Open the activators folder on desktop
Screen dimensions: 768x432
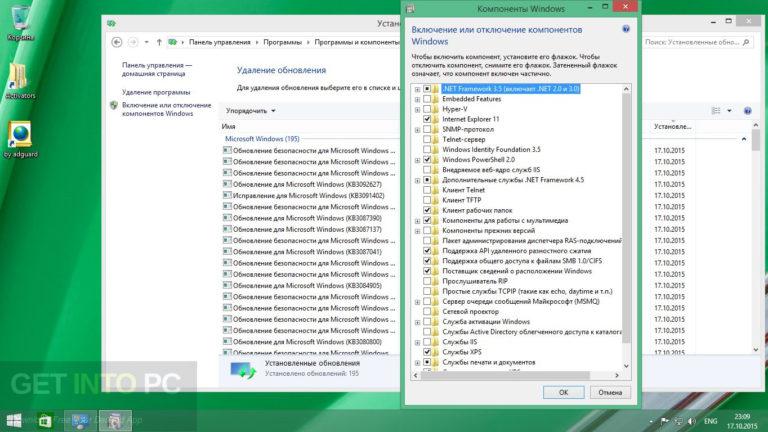pos(20,81)
